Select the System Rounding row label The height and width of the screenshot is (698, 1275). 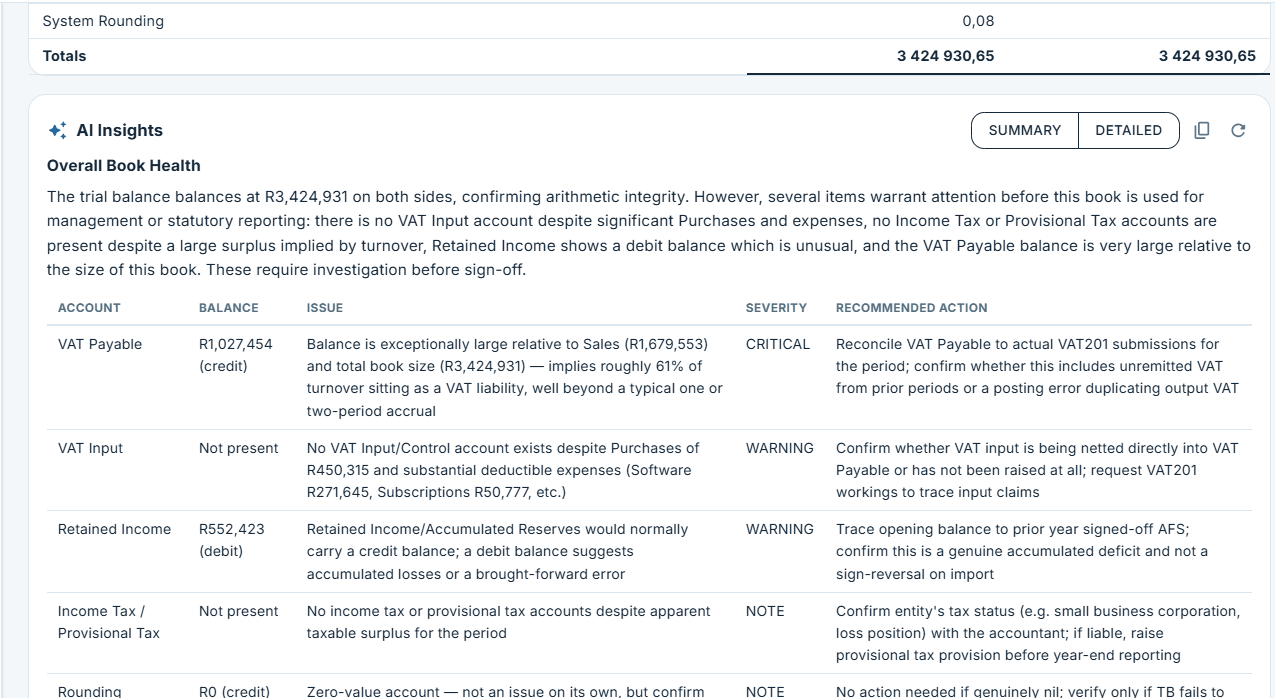pyautogui.click(x=103, y=21)
